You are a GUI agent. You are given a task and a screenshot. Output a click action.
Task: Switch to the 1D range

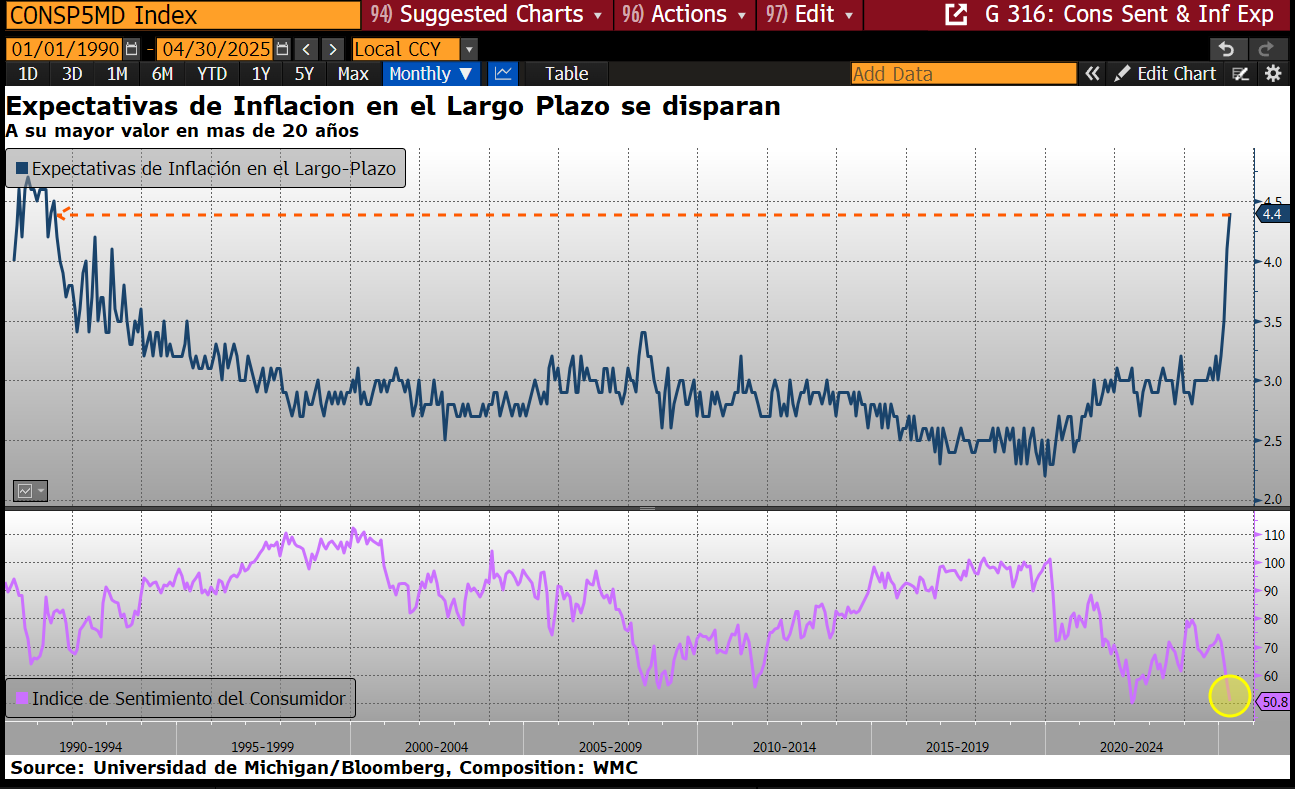click(x=28, y=73)
